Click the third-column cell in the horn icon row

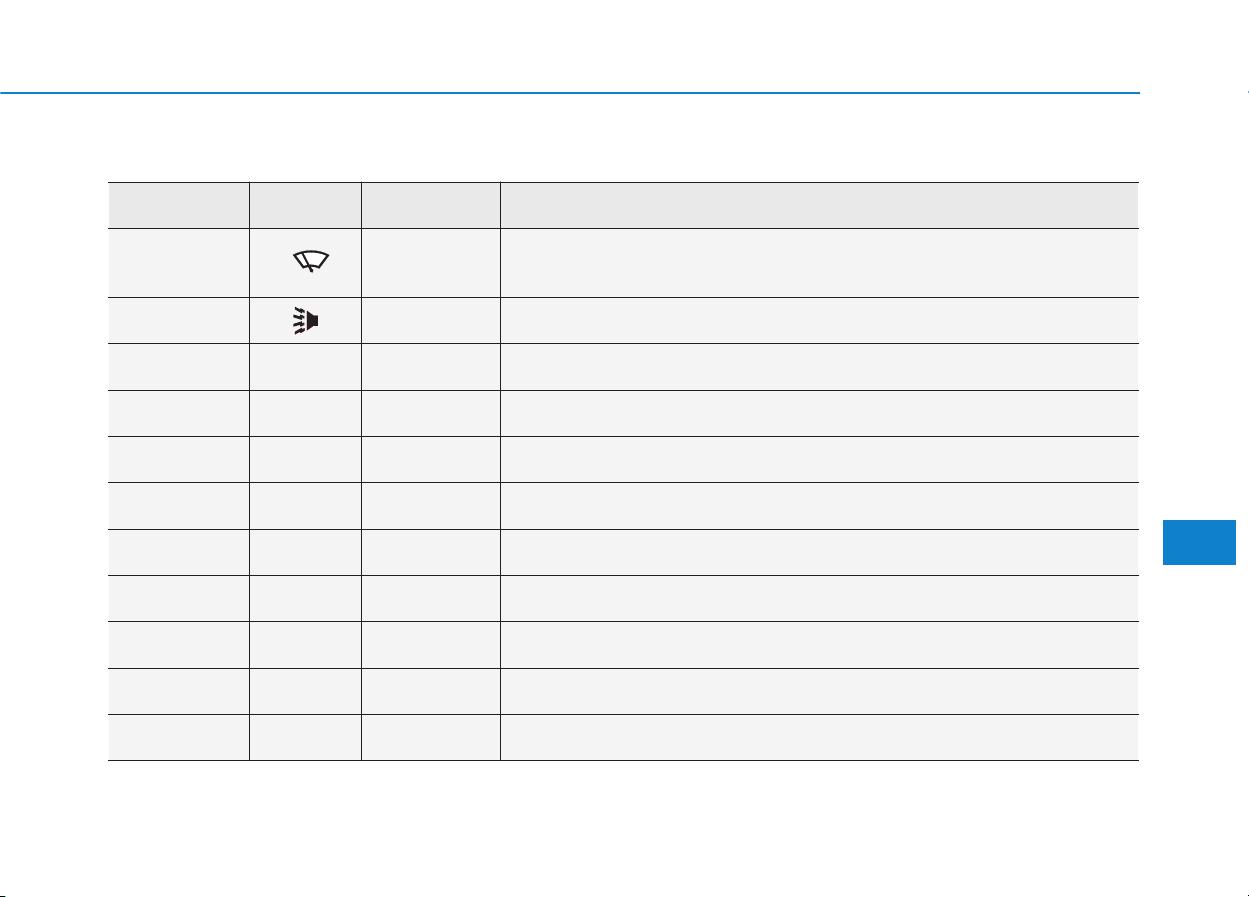click(x=431, y=321)
